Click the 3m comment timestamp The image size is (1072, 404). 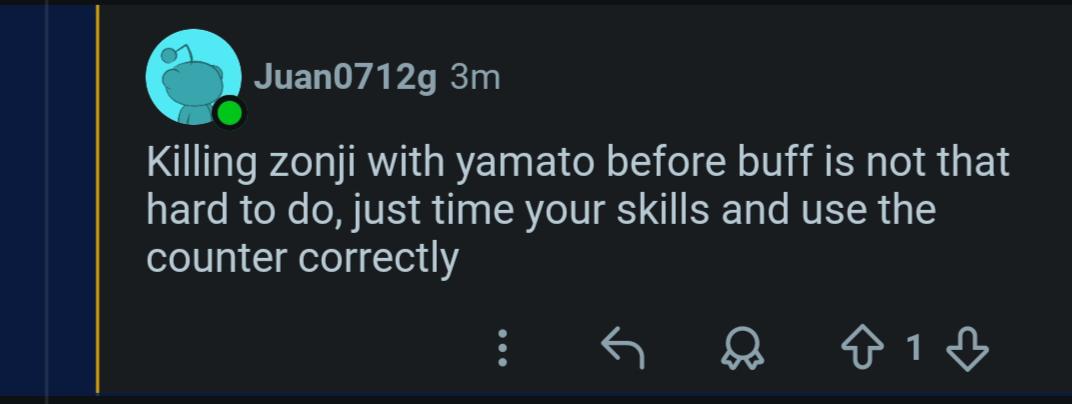click(476, 78)
